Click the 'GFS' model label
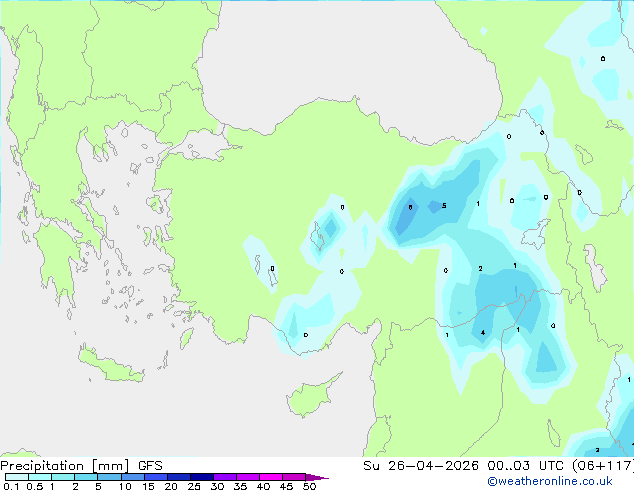The width and height of the screenshot is (634, 490). coord(150,466)
